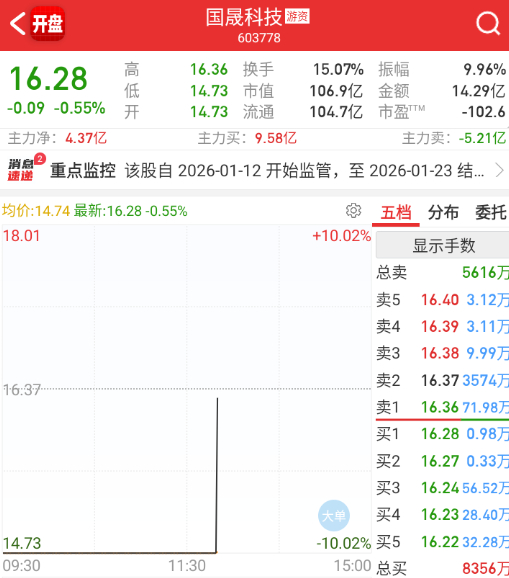Tap stock code 603778
This screenshot has height=578, width=509.
pyautogui.click(x=259, y=38)
